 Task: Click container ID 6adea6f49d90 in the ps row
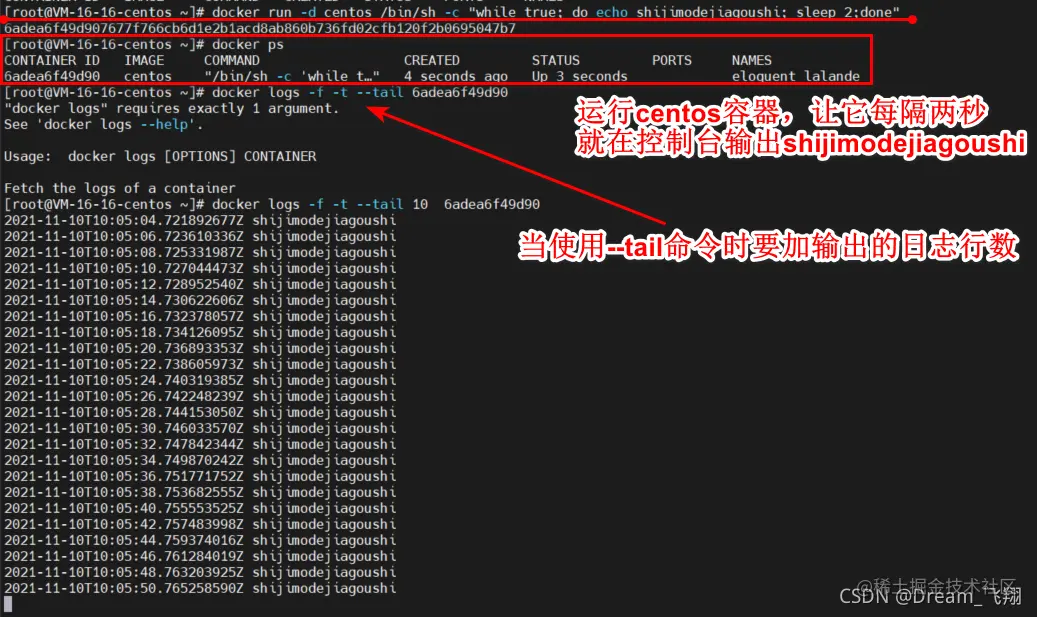(52, 76)
